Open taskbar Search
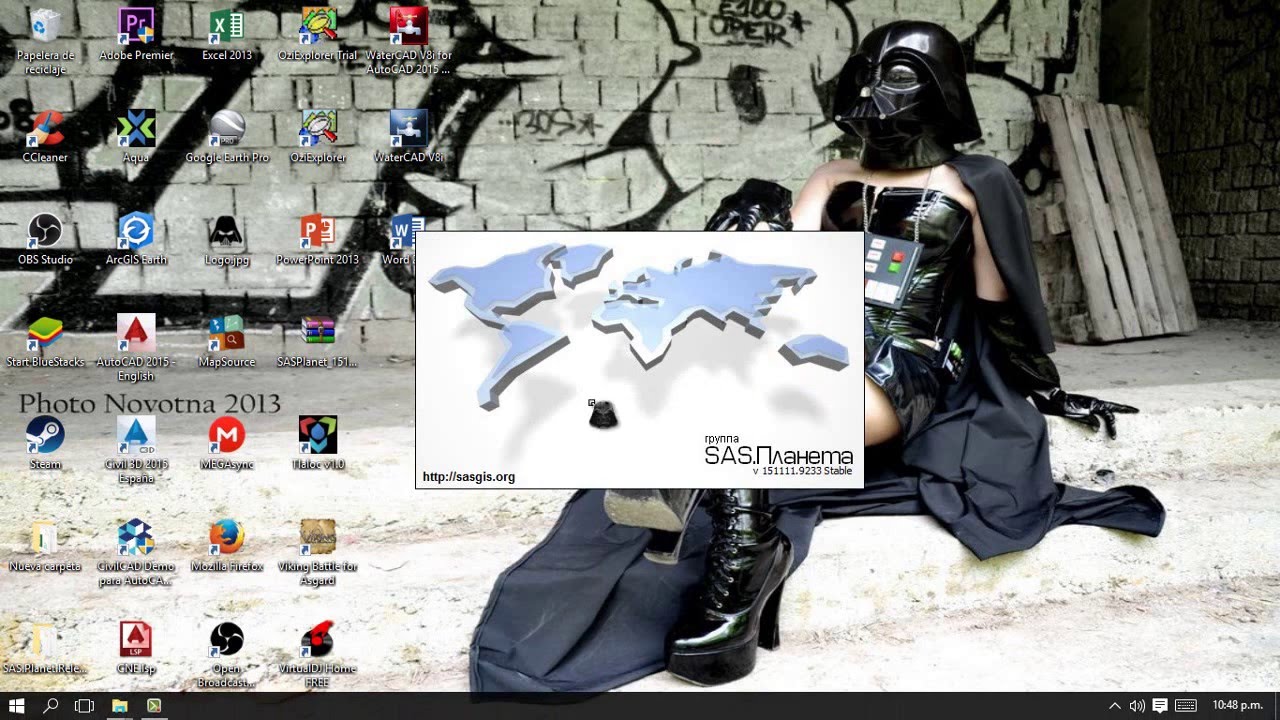 tap(51, 706)
